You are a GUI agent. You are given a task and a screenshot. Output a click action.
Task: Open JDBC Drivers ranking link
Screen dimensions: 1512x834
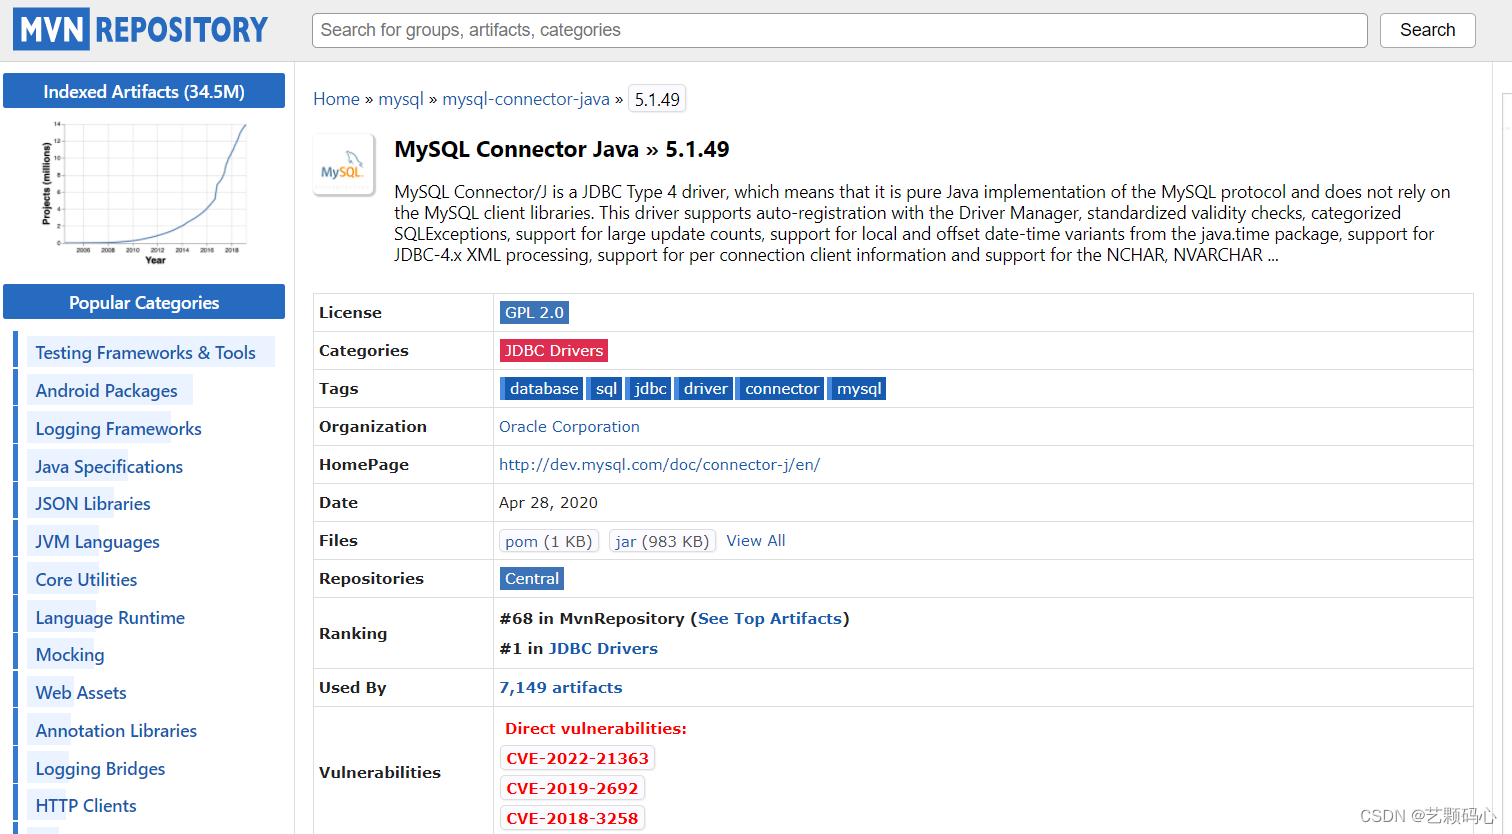(603, 648)
